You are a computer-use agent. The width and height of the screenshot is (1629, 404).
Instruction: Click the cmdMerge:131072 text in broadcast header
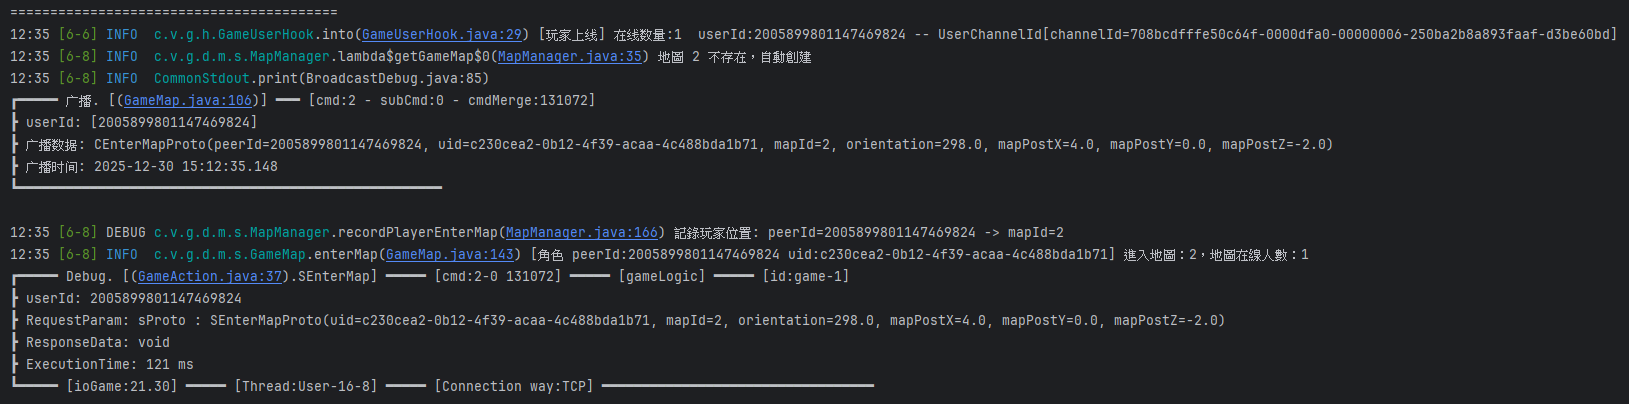[530, 100]
